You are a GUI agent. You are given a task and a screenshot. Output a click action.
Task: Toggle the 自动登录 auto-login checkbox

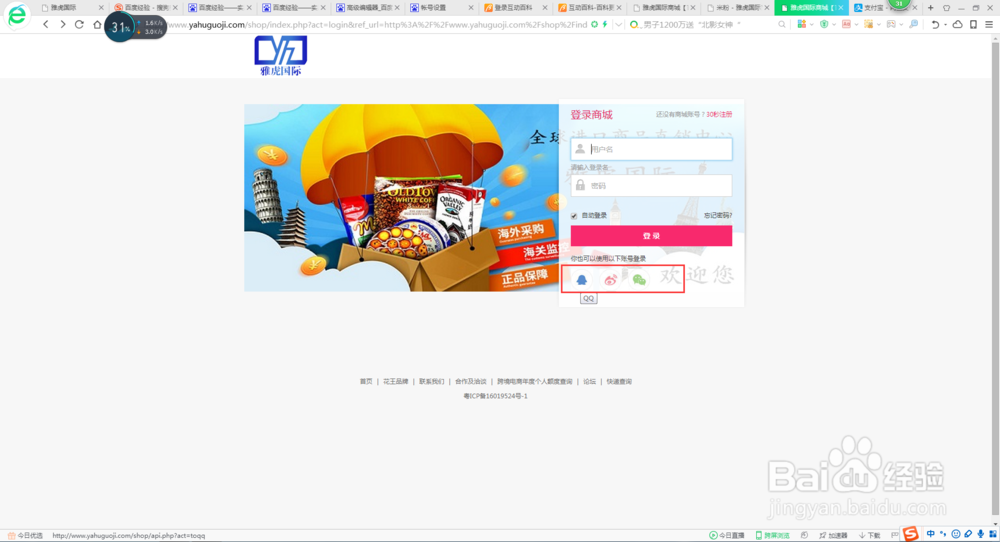click(x=574, y=216)
